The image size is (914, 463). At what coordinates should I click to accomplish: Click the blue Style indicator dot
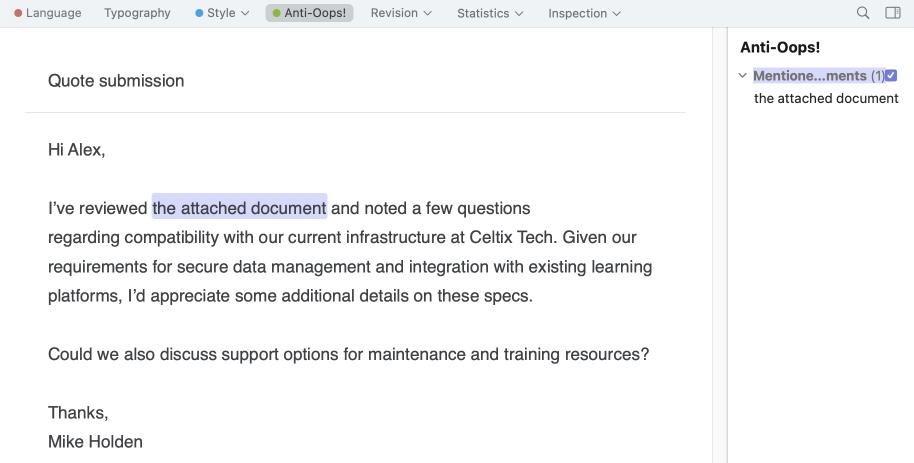pos(199,13)
